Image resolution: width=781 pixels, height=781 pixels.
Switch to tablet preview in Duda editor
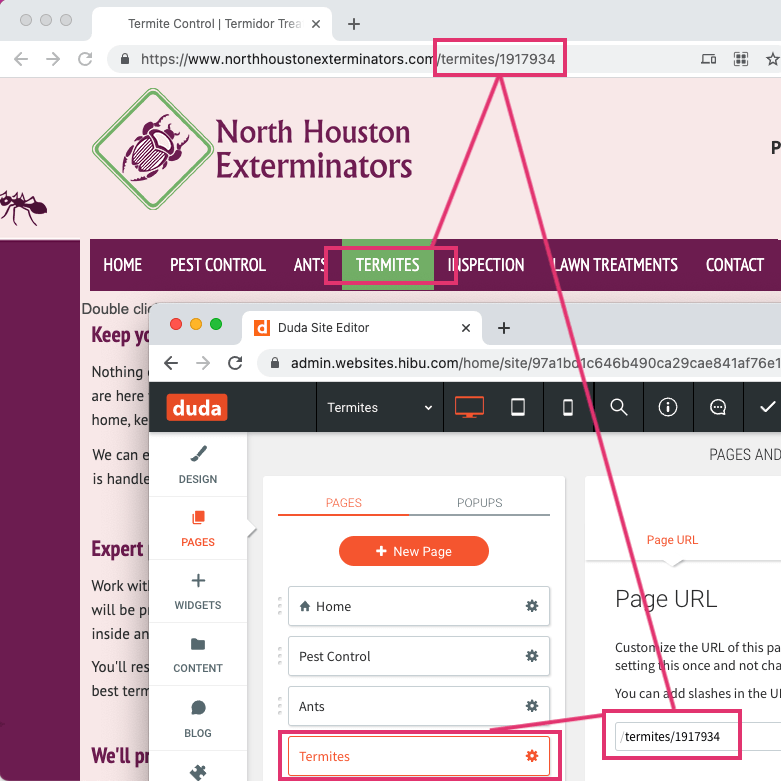[518, 407]
